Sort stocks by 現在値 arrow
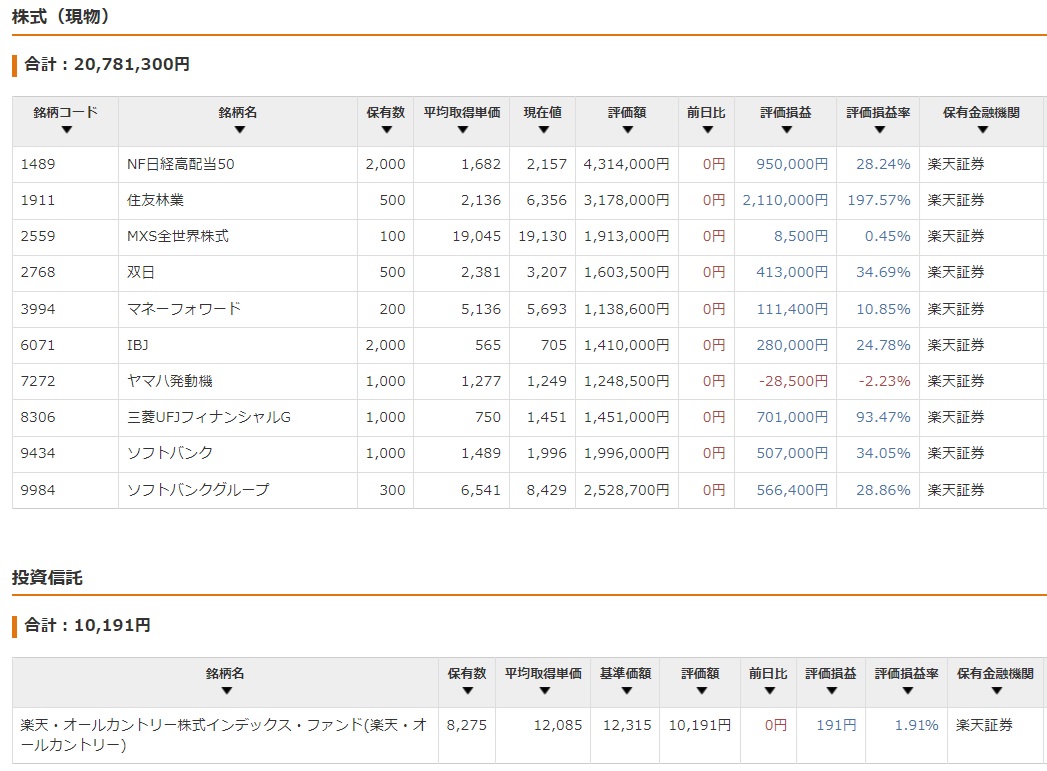 point(544,130)
